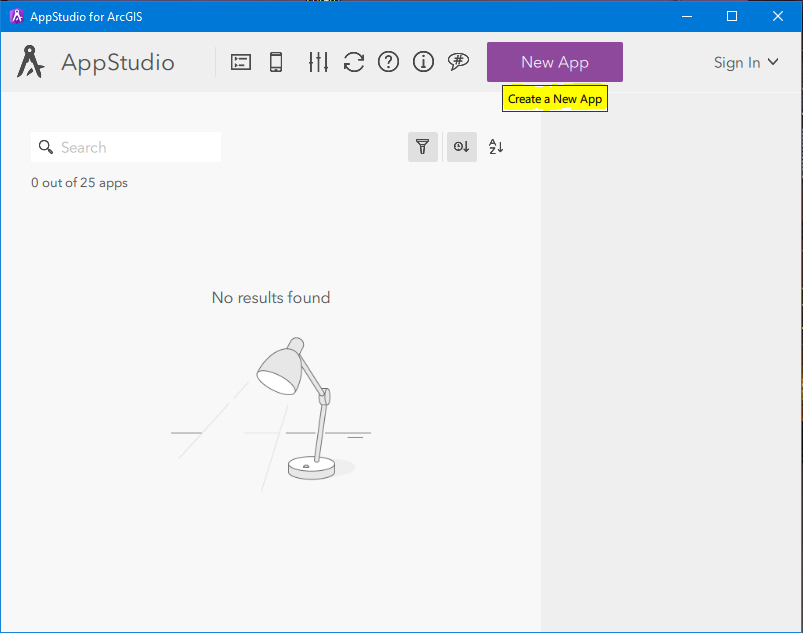Click the AppStudio title bar app icon
803x633 pixels.
coord(16,16)
